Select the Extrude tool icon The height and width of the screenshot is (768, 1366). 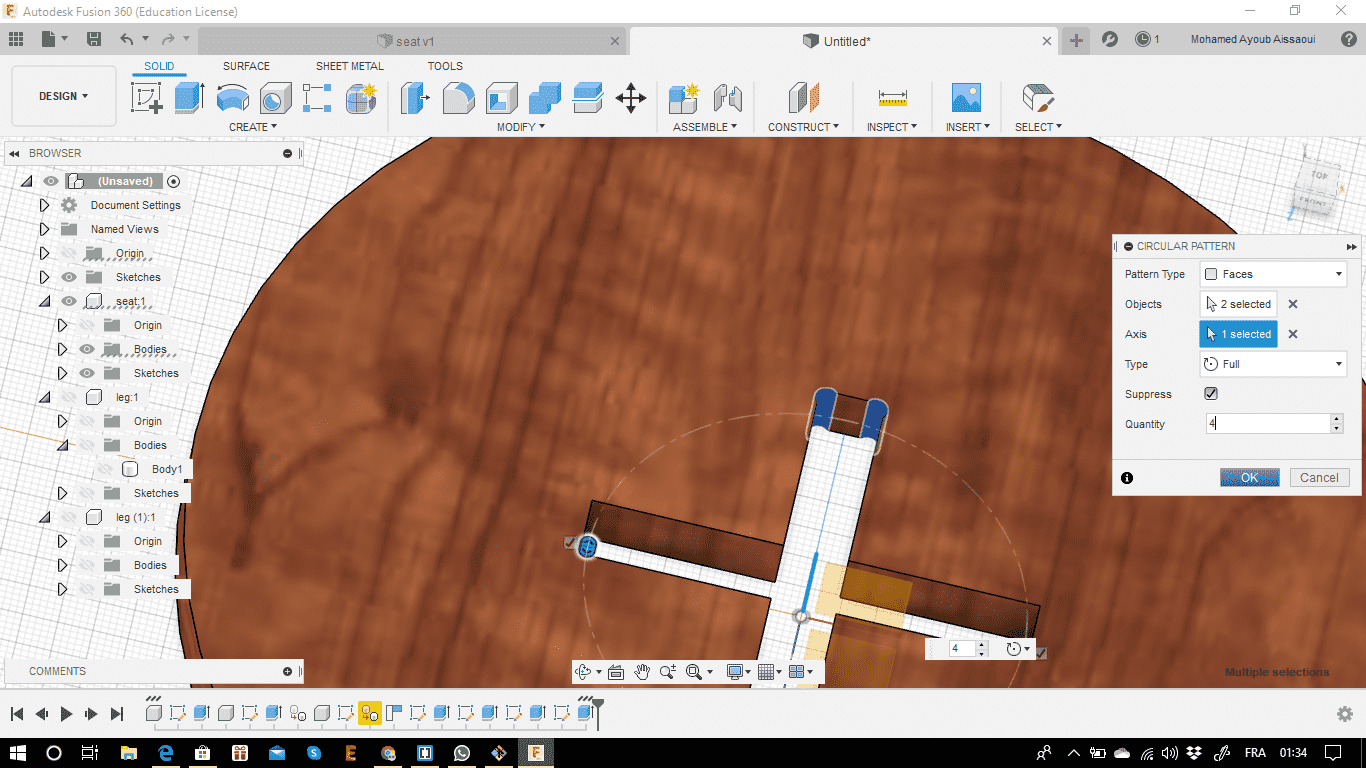pos(189,98)
